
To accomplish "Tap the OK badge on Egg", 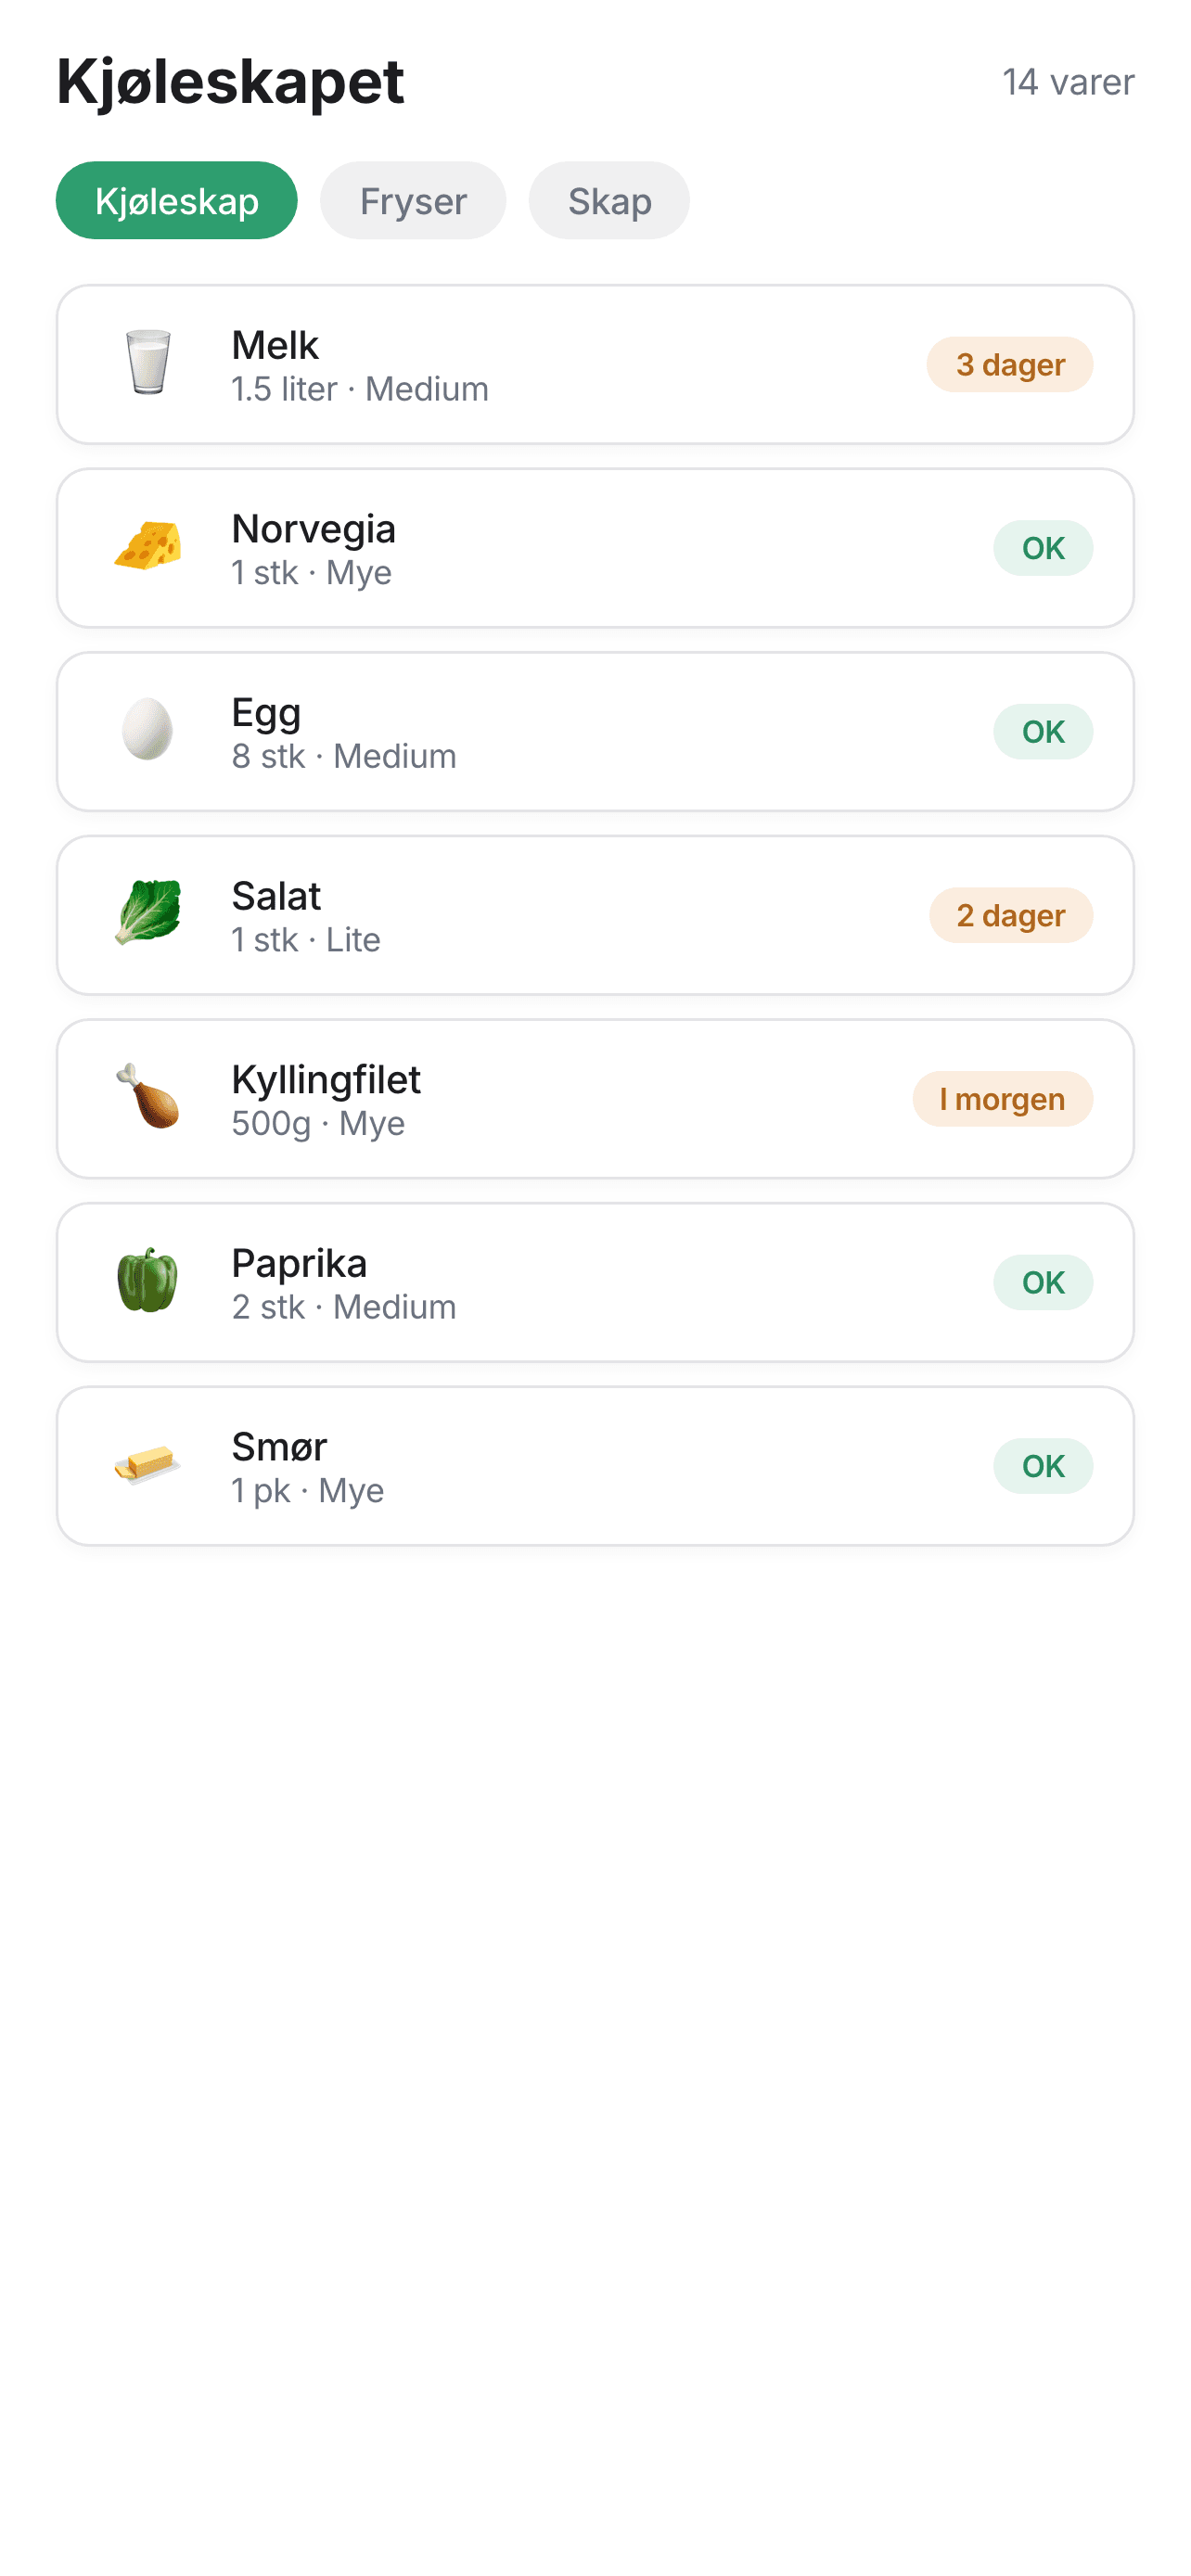I will coord(1042,732).
